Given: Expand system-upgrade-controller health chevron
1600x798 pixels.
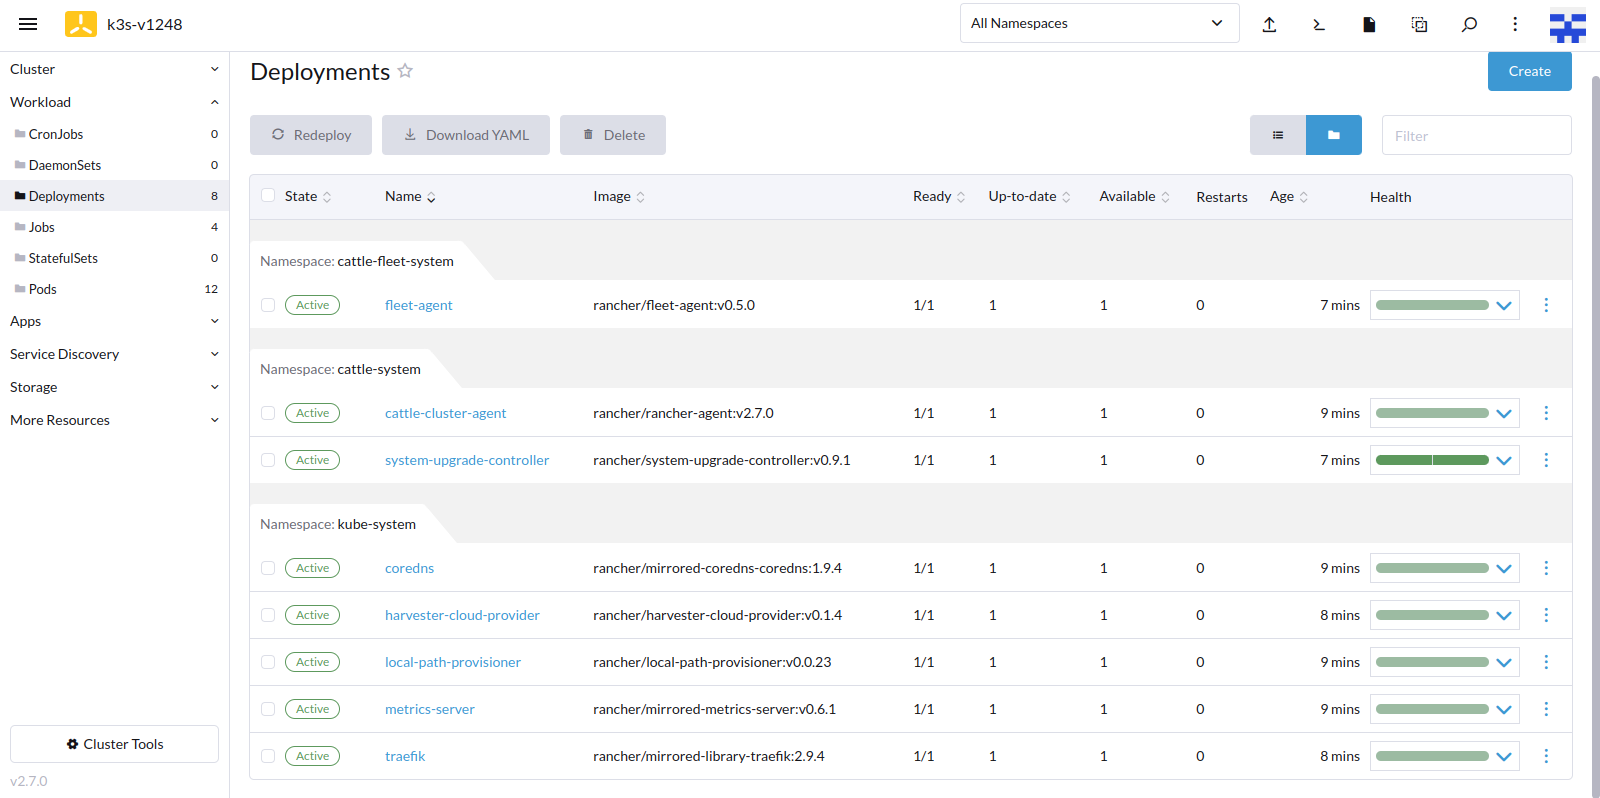Looking at the screenshot, I should pyautogui.click(x=1504, y=461).
